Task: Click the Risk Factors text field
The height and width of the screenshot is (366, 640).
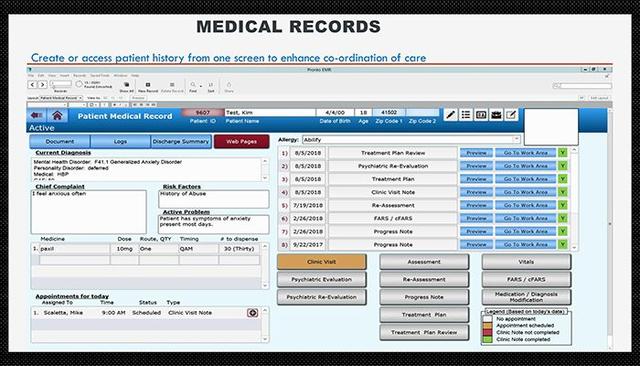Action: click(213, 199)
